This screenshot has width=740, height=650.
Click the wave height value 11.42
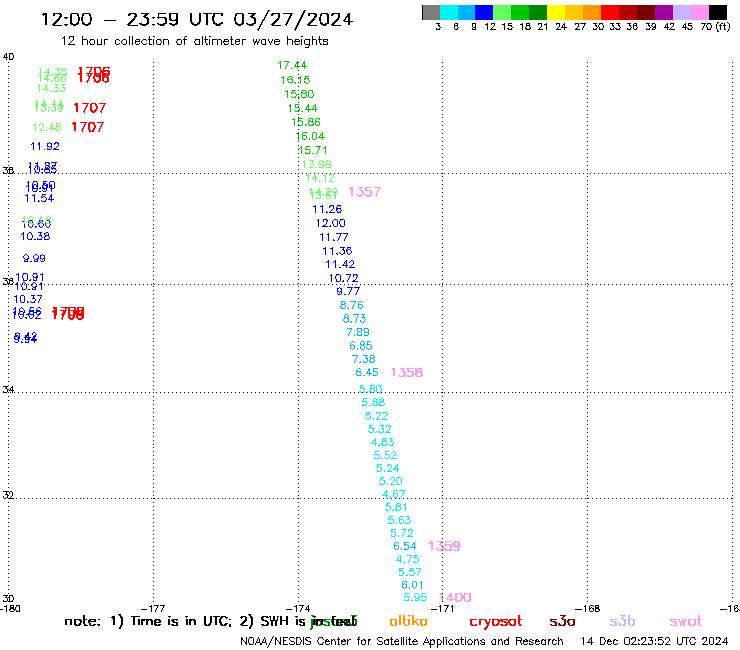pyautogui.click(x=340, y=264)
